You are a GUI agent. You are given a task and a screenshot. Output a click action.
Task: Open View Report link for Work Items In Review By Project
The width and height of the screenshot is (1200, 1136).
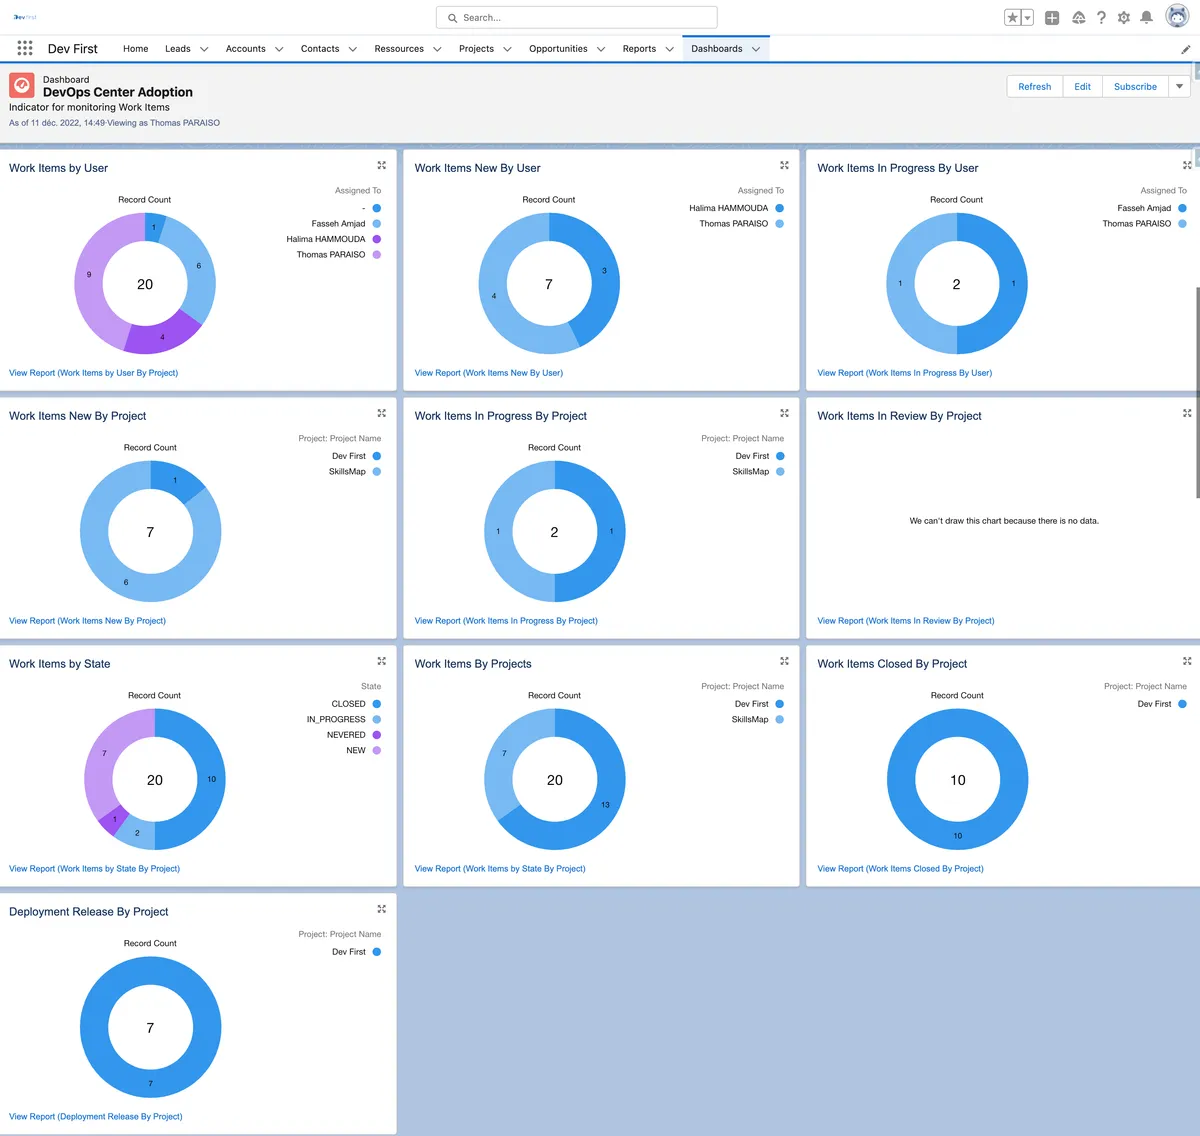coord(905,621)
